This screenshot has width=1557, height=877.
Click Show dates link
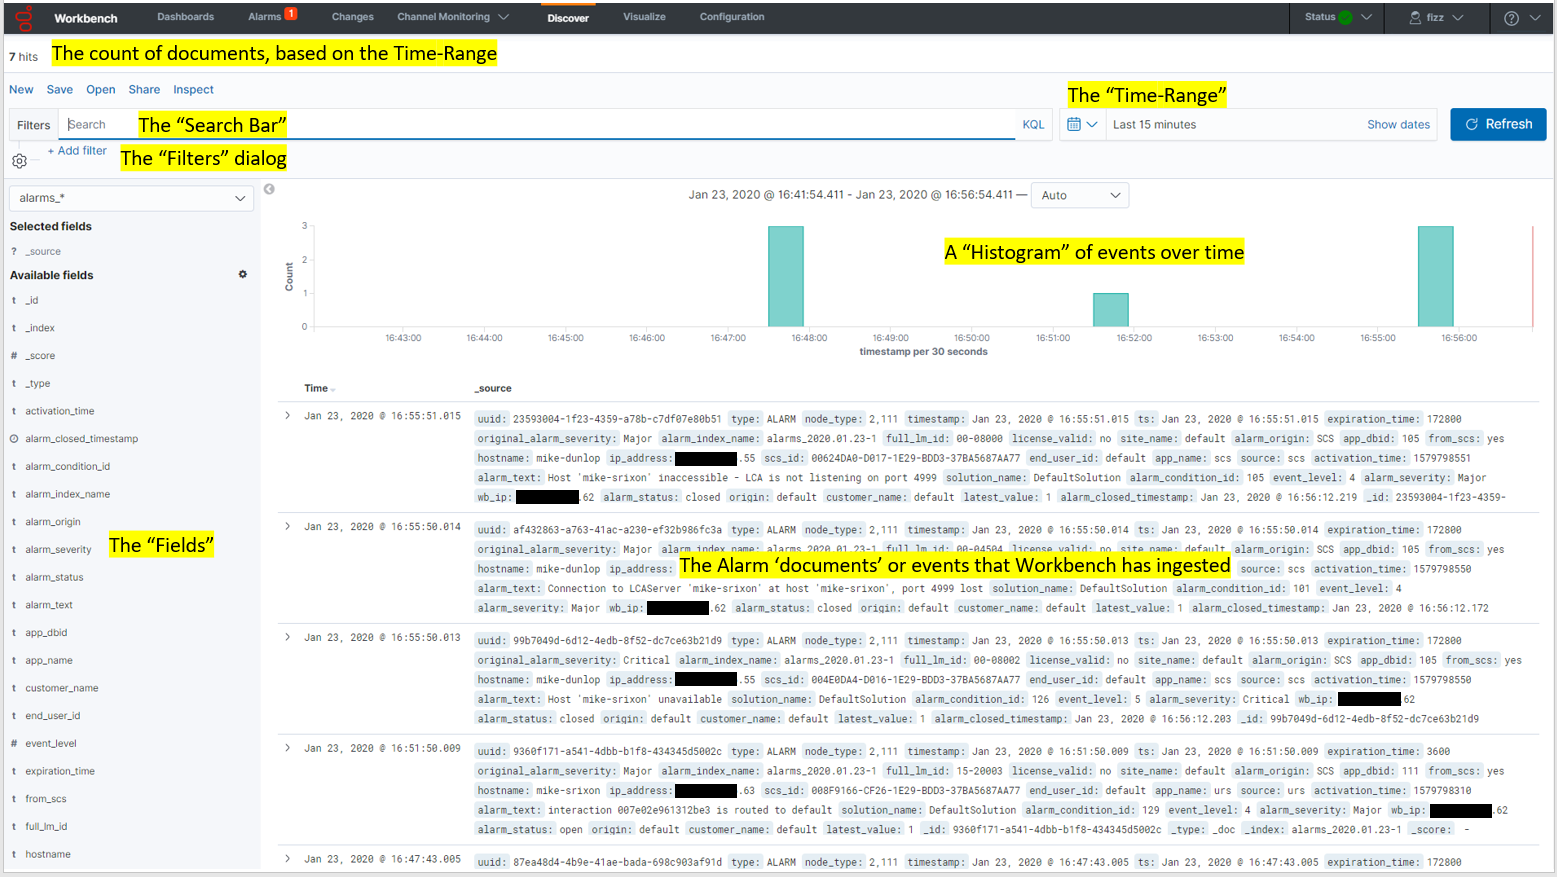click(1398, 124)
